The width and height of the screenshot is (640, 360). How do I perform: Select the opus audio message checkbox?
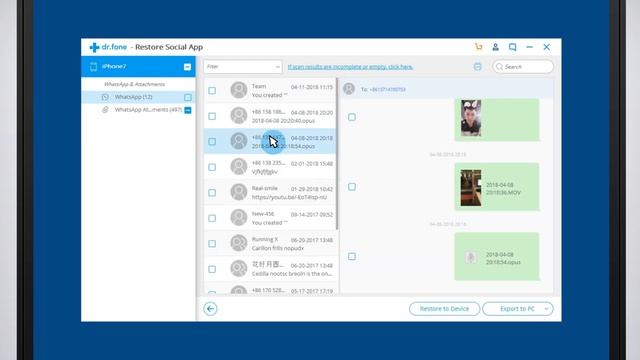(x=352, y=256)
